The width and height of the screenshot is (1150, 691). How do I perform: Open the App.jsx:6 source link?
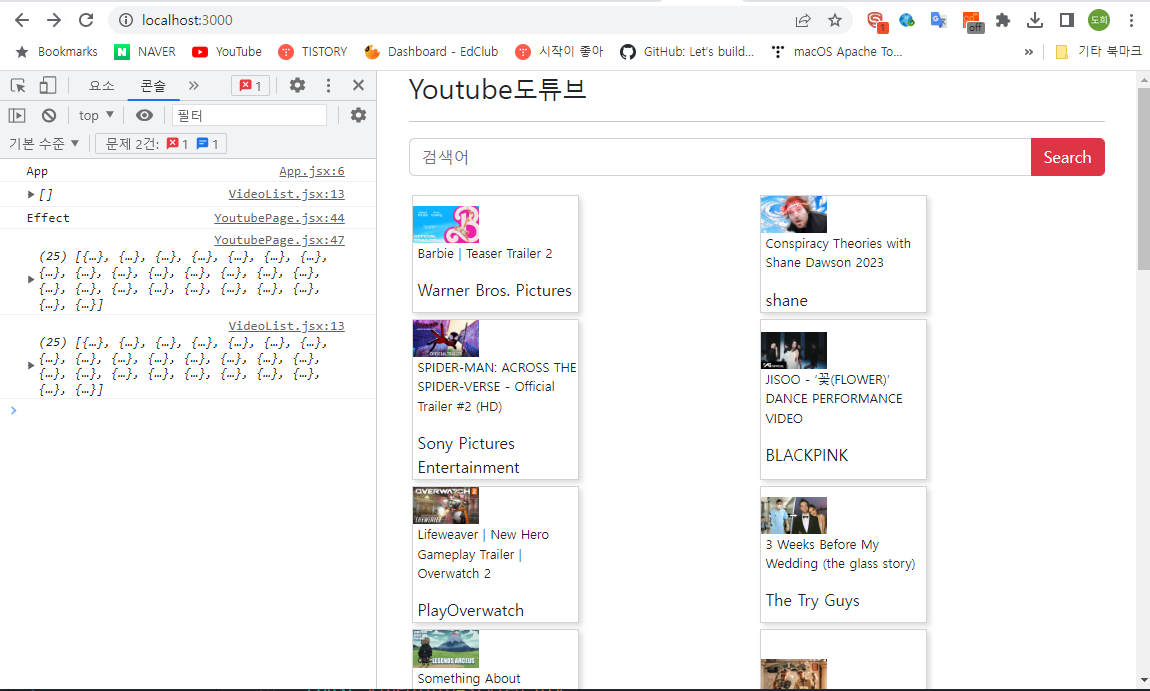click(x=312, y=171)
